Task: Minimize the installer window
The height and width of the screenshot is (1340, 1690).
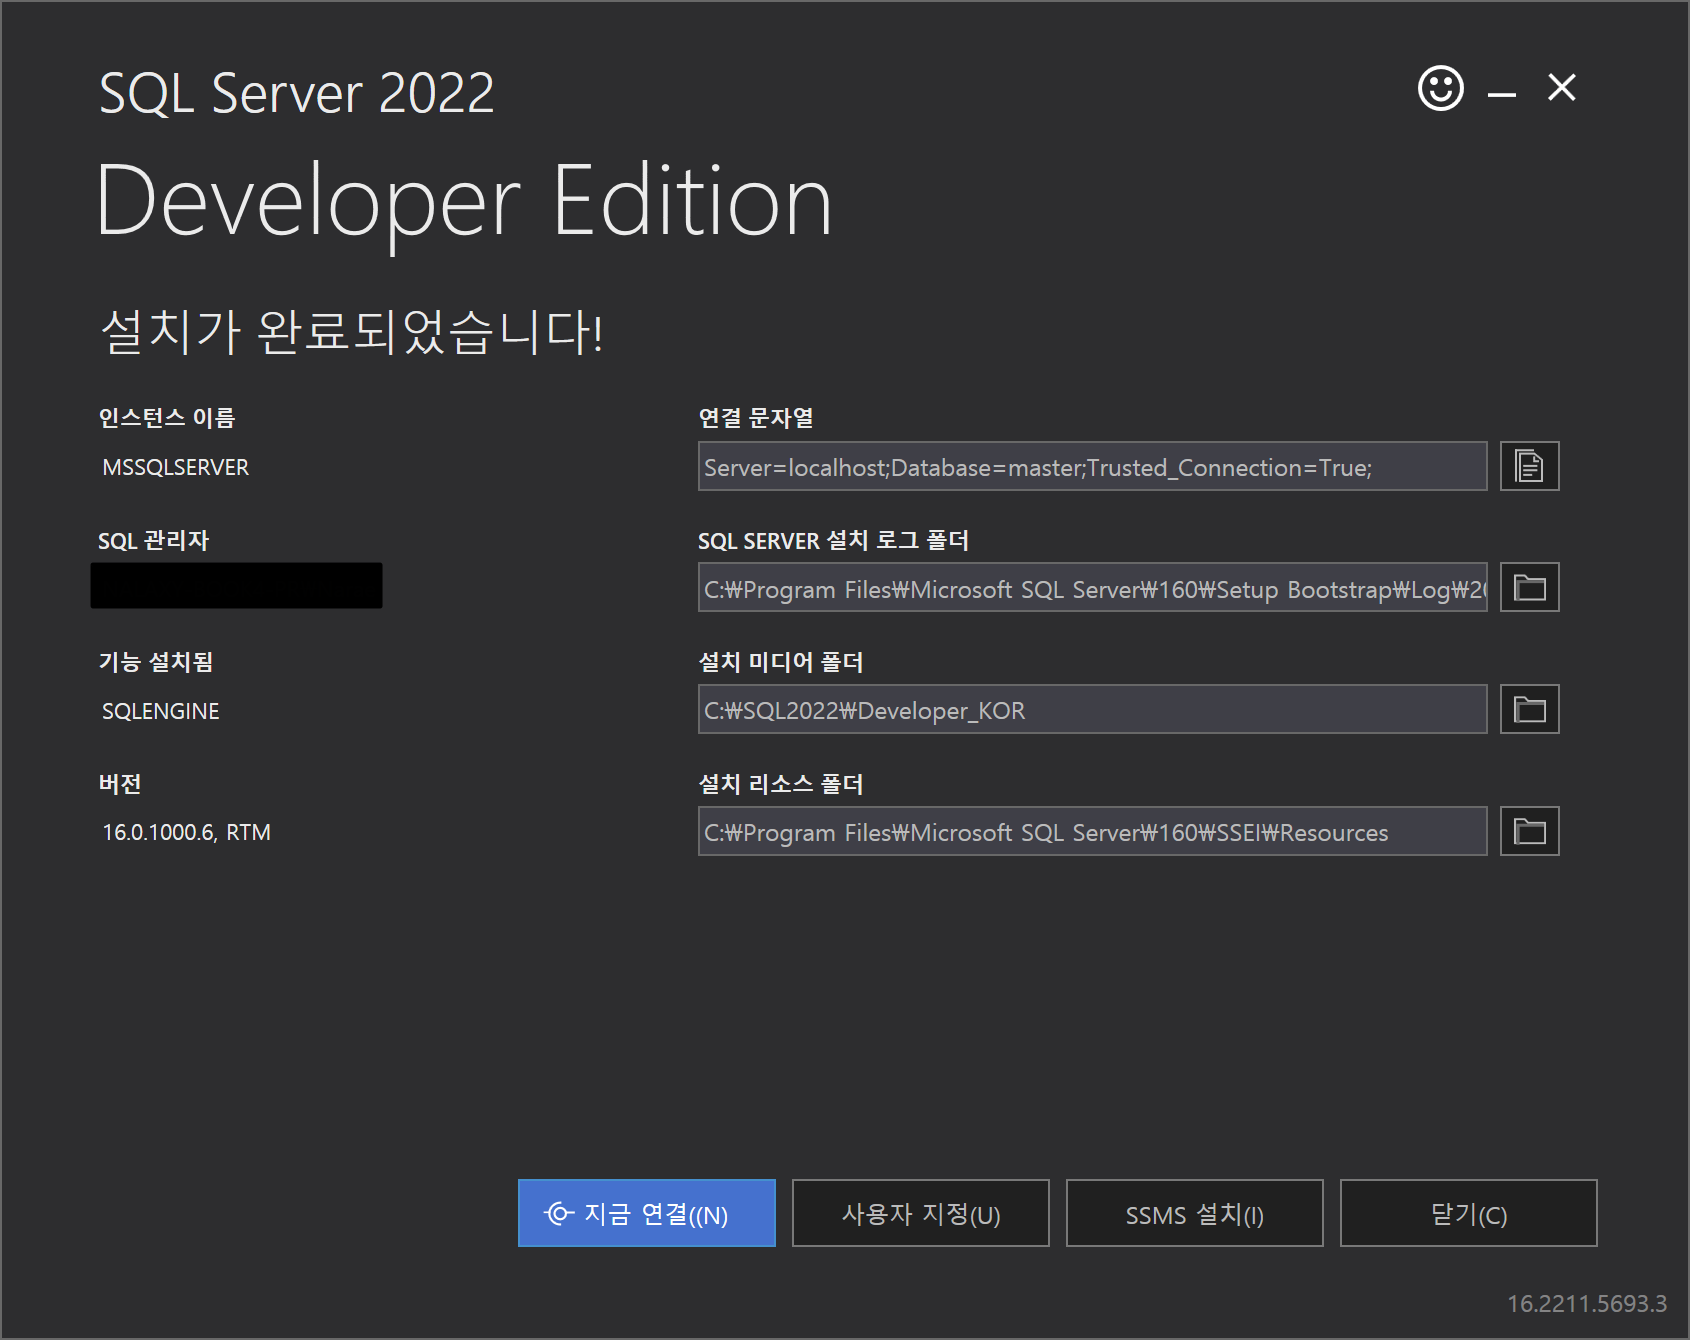Action: tap(1501, 93)
